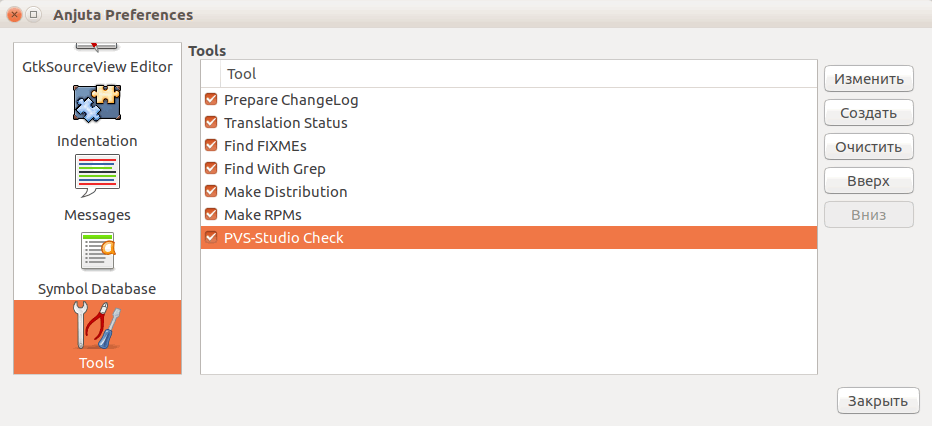Uncheck the Make Distribution tool
The image size is (932, 426).
click(211, 191)
